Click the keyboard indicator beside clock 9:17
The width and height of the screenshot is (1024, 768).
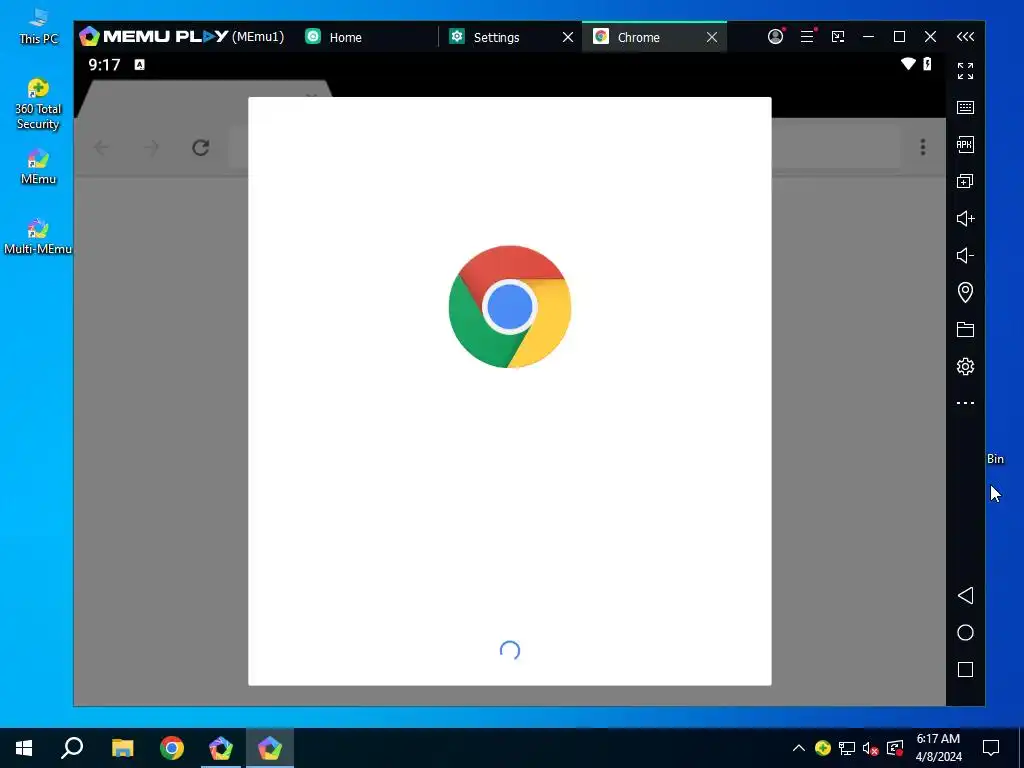(x=139, y=64)
